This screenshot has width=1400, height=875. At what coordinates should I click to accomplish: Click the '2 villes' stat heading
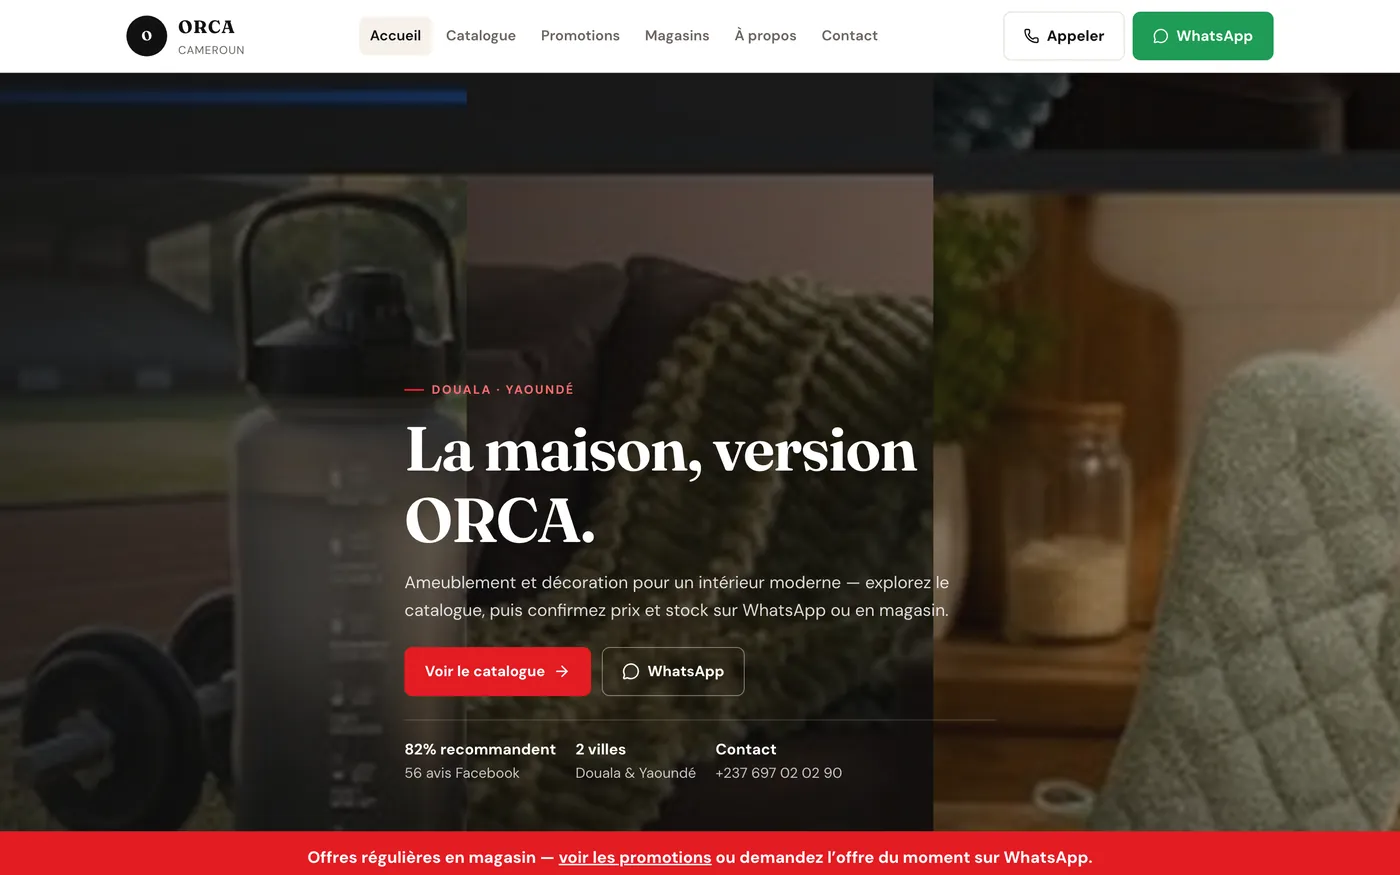point(601,749)
